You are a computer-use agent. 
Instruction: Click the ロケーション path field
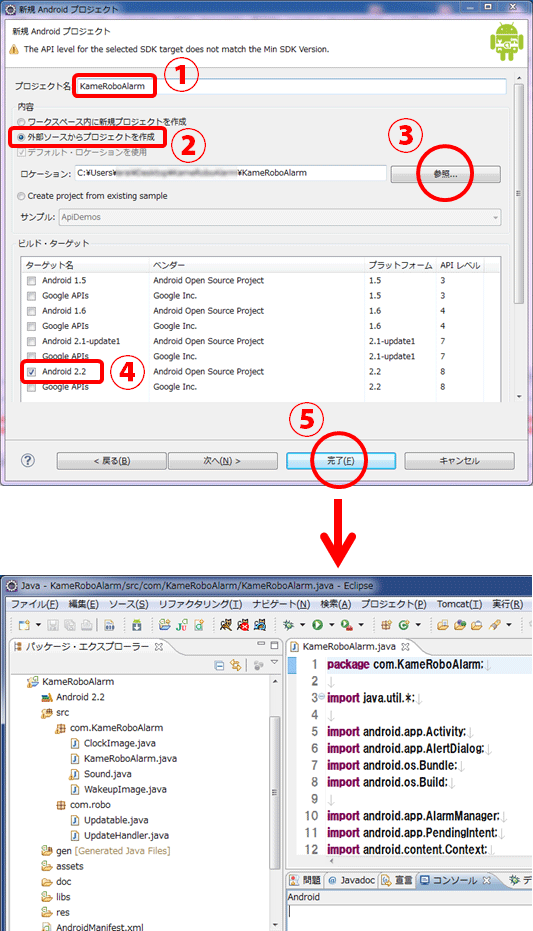(x=231, y=173)
